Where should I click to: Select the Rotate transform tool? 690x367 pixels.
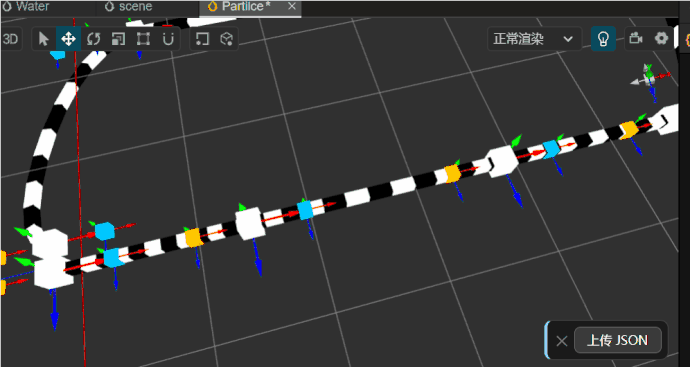[x=93, y=39]
